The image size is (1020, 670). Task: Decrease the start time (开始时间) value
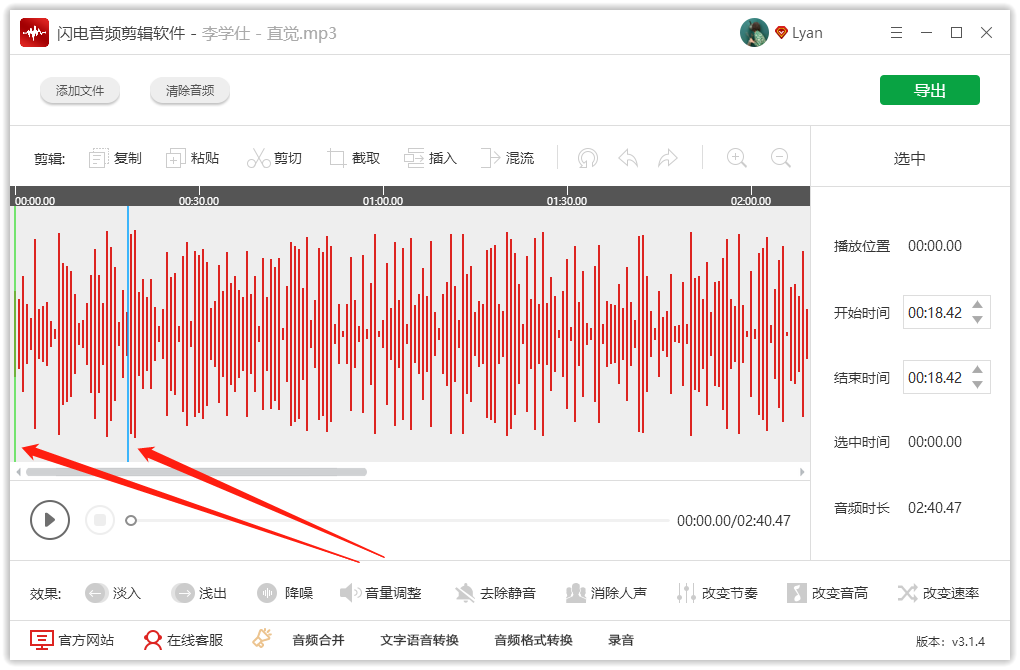click(x=977, y=319)
